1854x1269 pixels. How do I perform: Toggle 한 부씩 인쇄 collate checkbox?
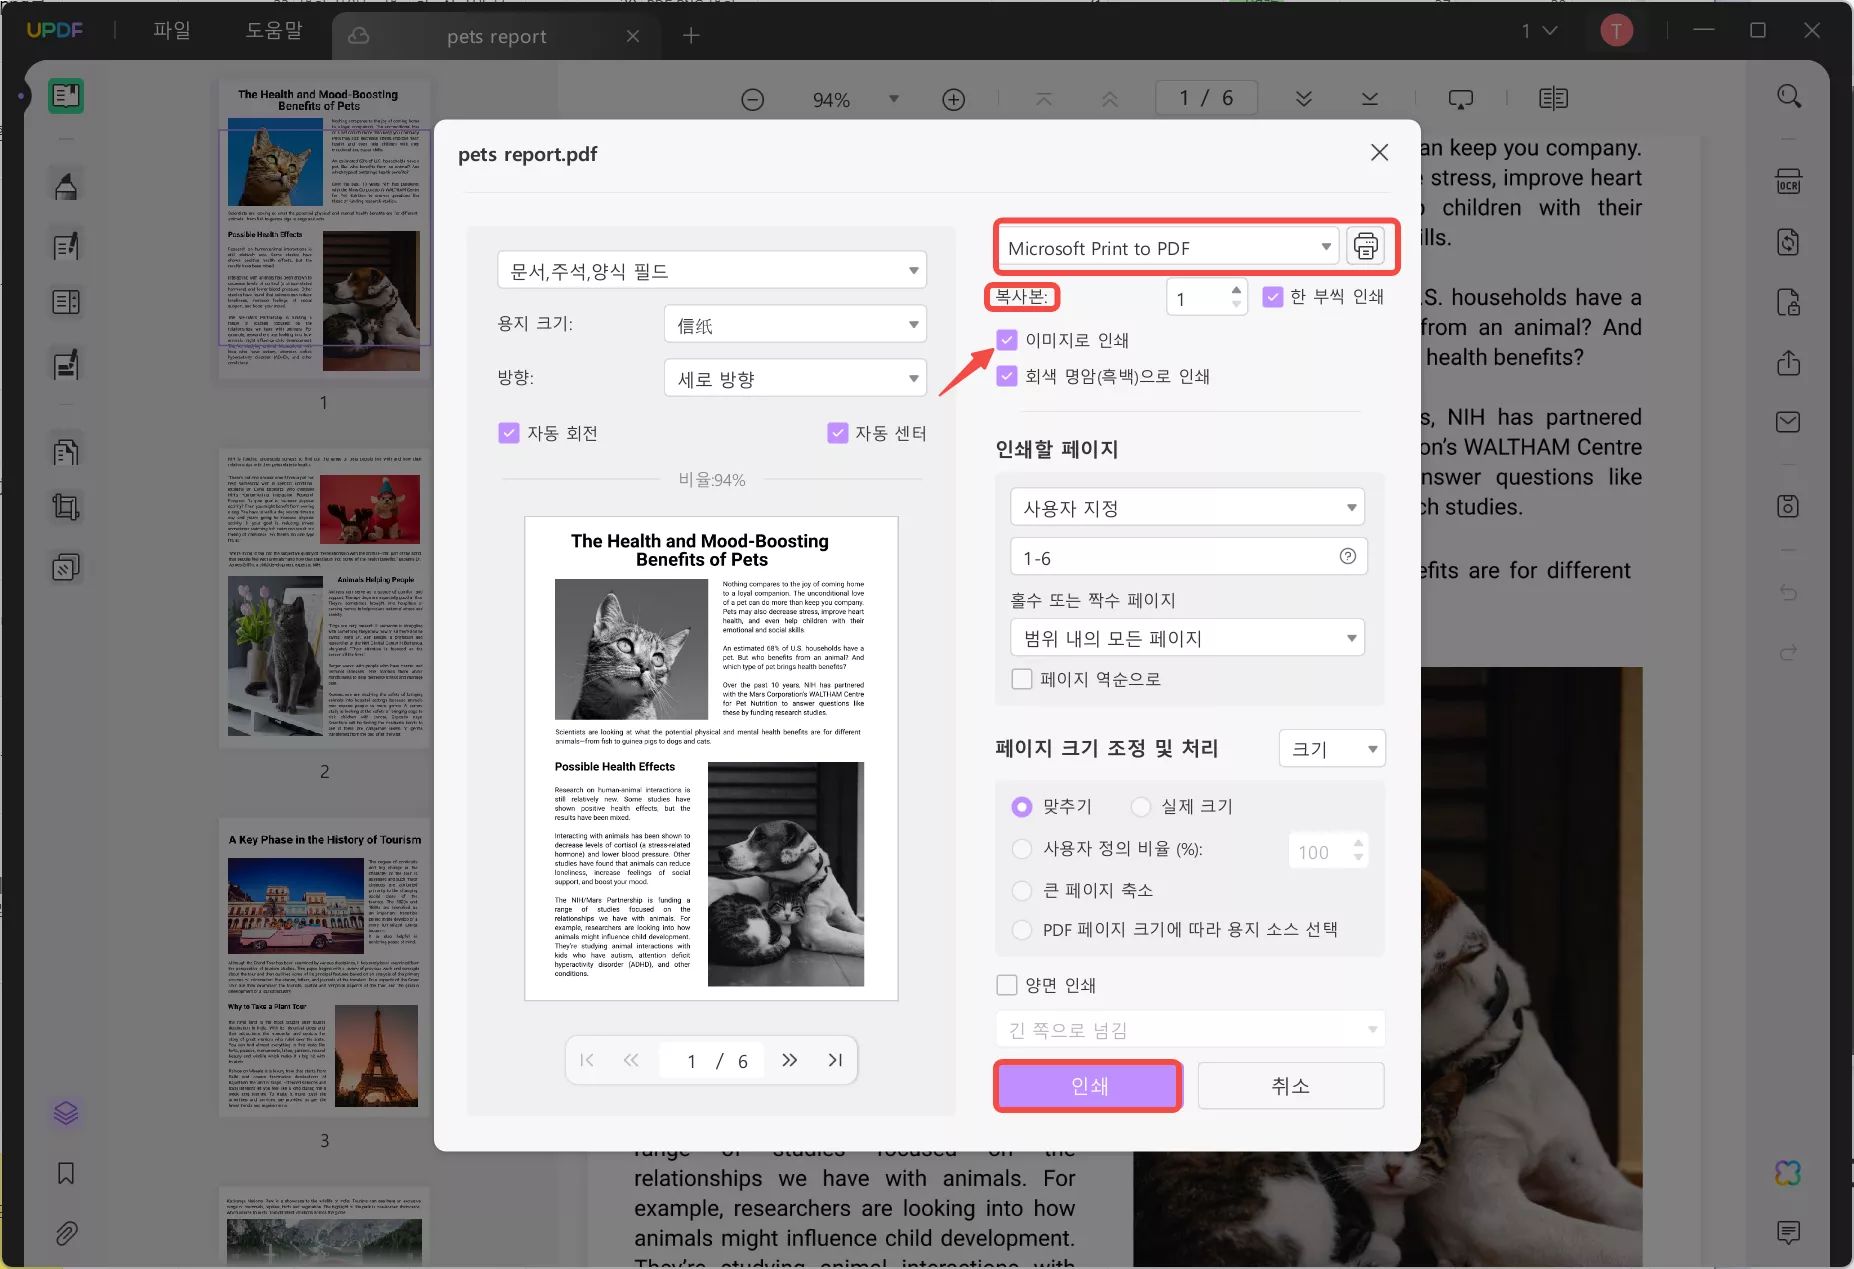tap(1273, 296)
